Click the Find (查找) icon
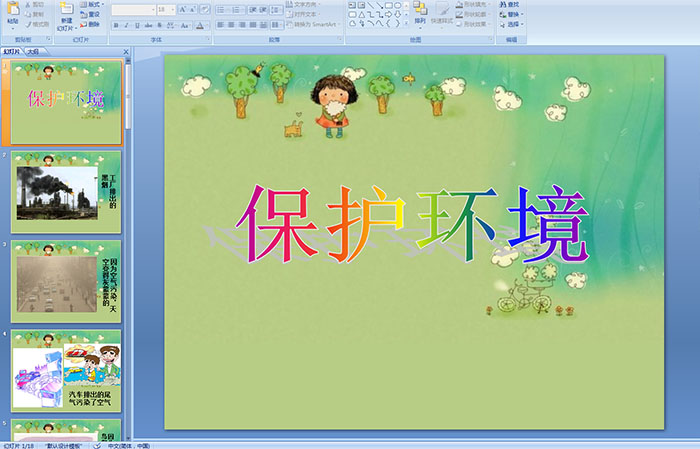 point(512,5)
